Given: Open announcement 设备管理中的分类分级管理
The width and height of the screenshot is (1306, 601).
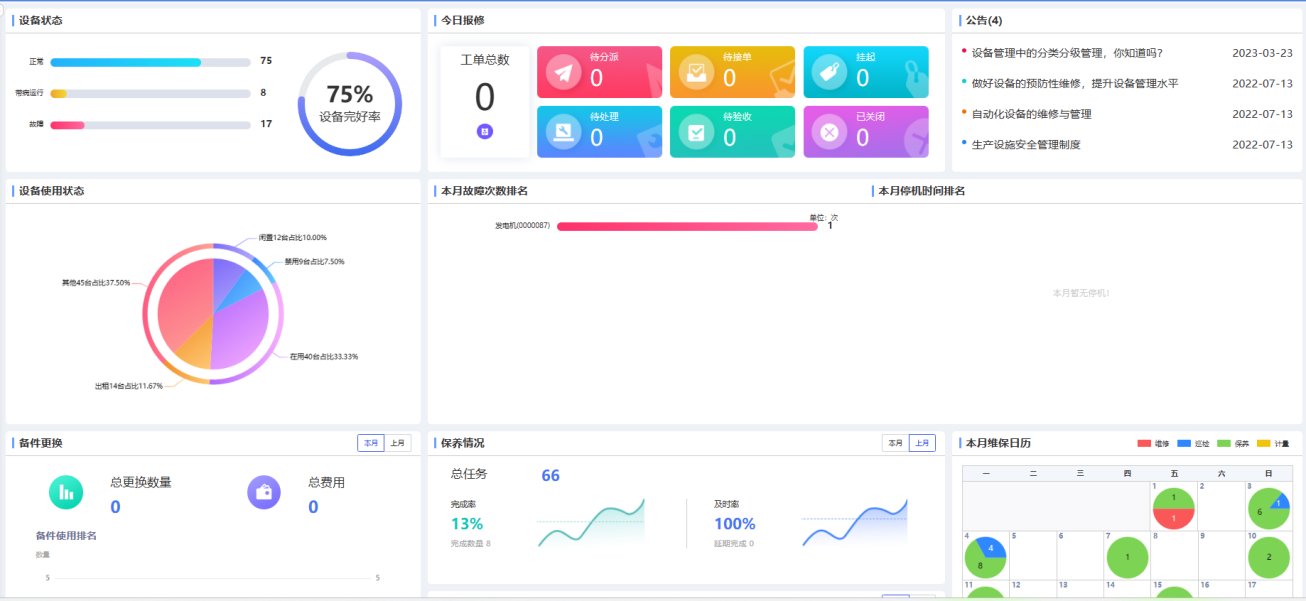Looking at the screenshot, I should [x=1067, y=53].
